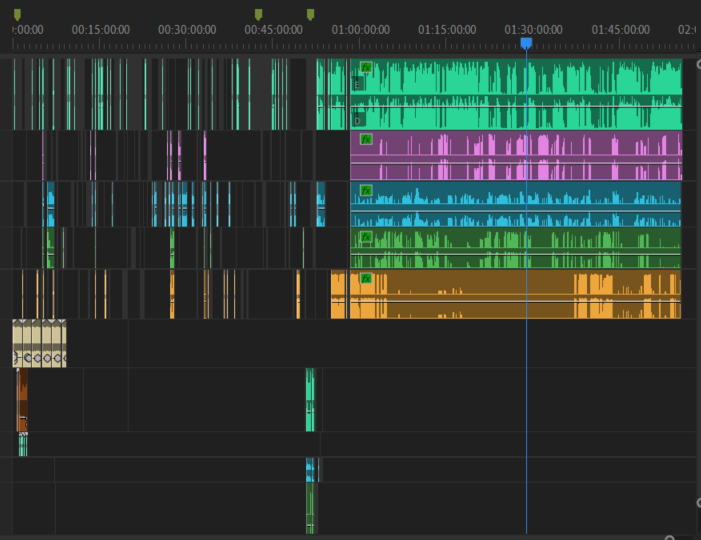Select the small blue clip on the lower track
The image size is (701, 540).
(x=310, y=470)
